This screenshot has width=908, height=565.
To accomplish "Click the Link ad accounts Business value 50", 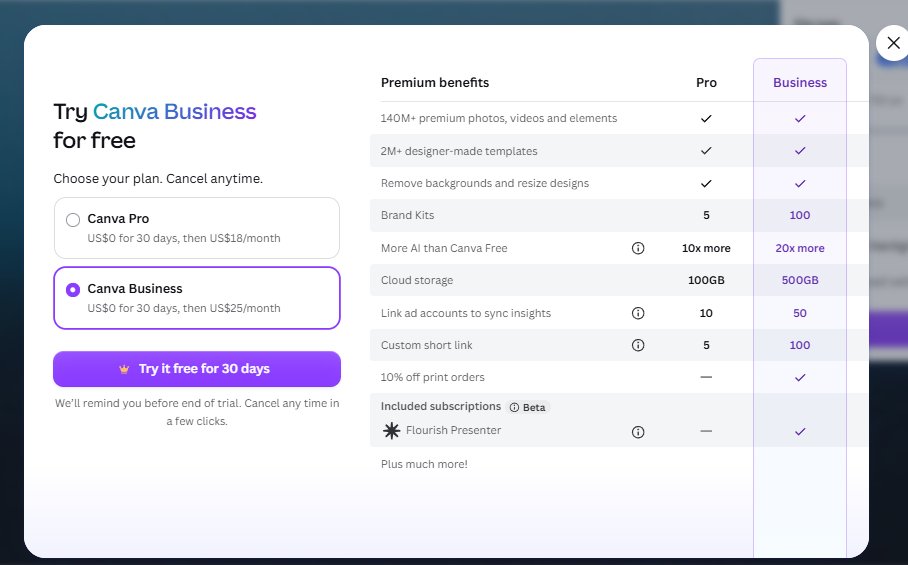I will (800, 313).
